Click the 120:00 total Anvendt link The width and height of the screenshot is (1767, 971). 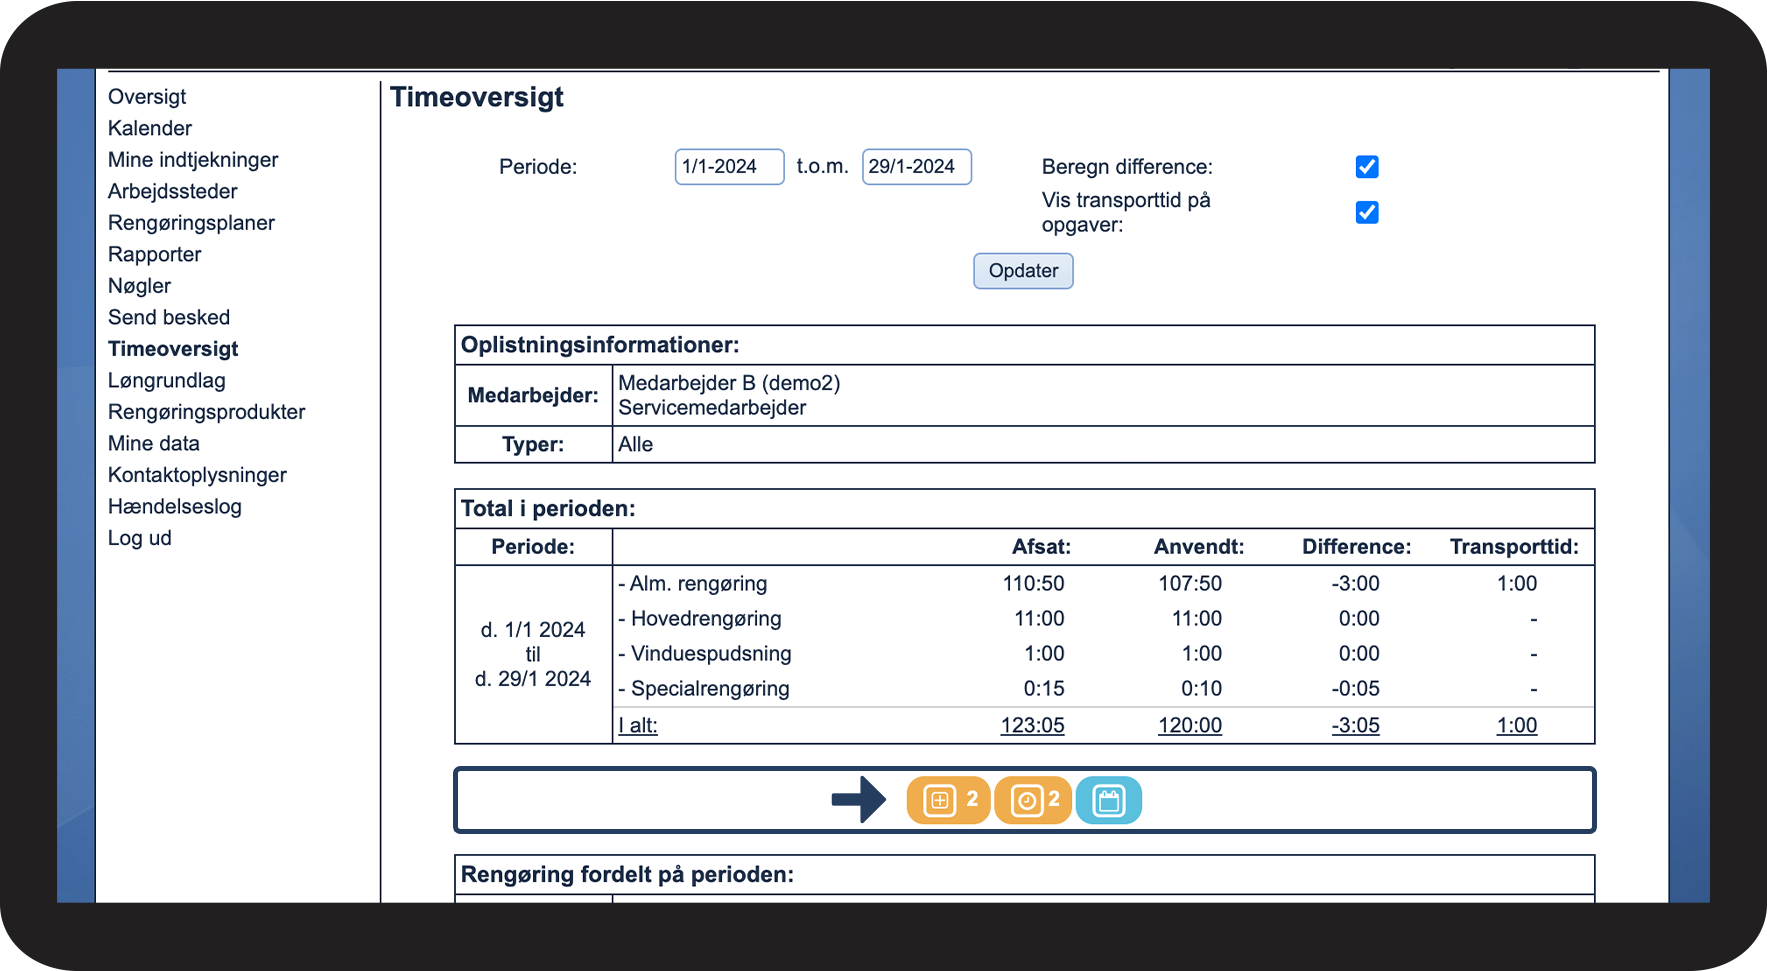(x=1189, y=726)
